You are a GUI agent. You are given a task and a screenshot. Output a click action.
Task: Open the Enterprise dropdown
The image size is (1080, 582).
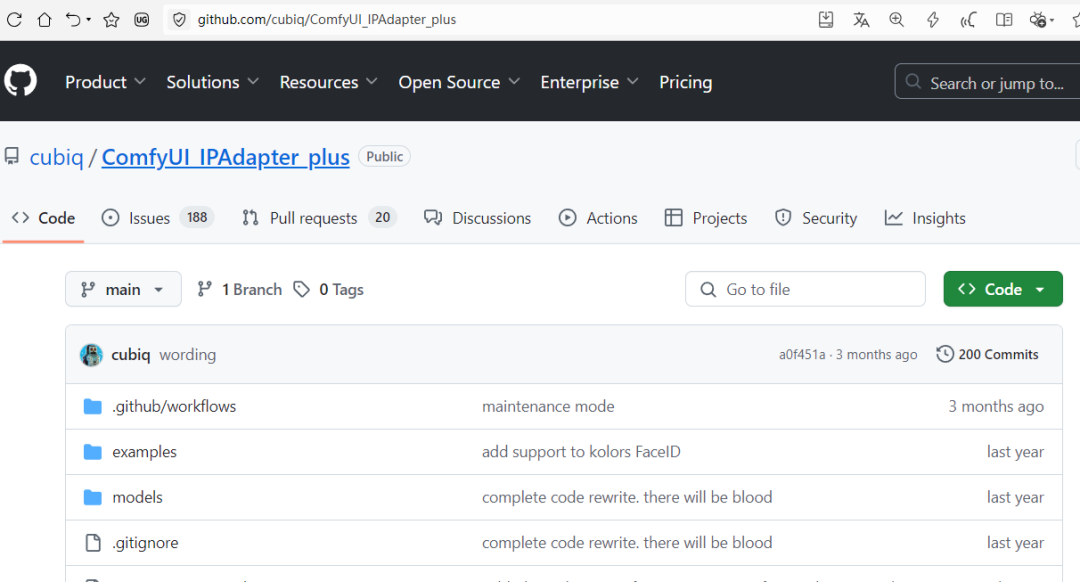590,82
